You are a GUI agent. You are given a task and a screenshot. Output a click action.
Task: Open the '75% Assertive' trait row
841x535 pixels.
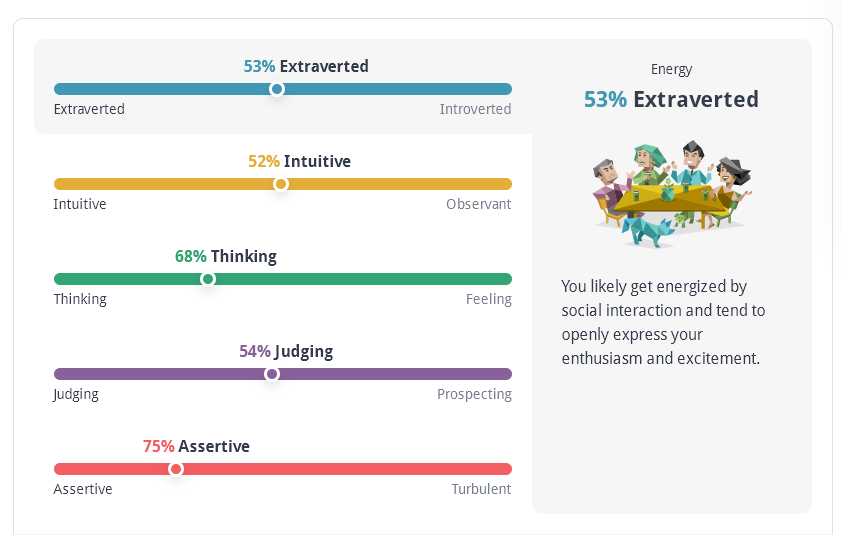coord(196,446)
